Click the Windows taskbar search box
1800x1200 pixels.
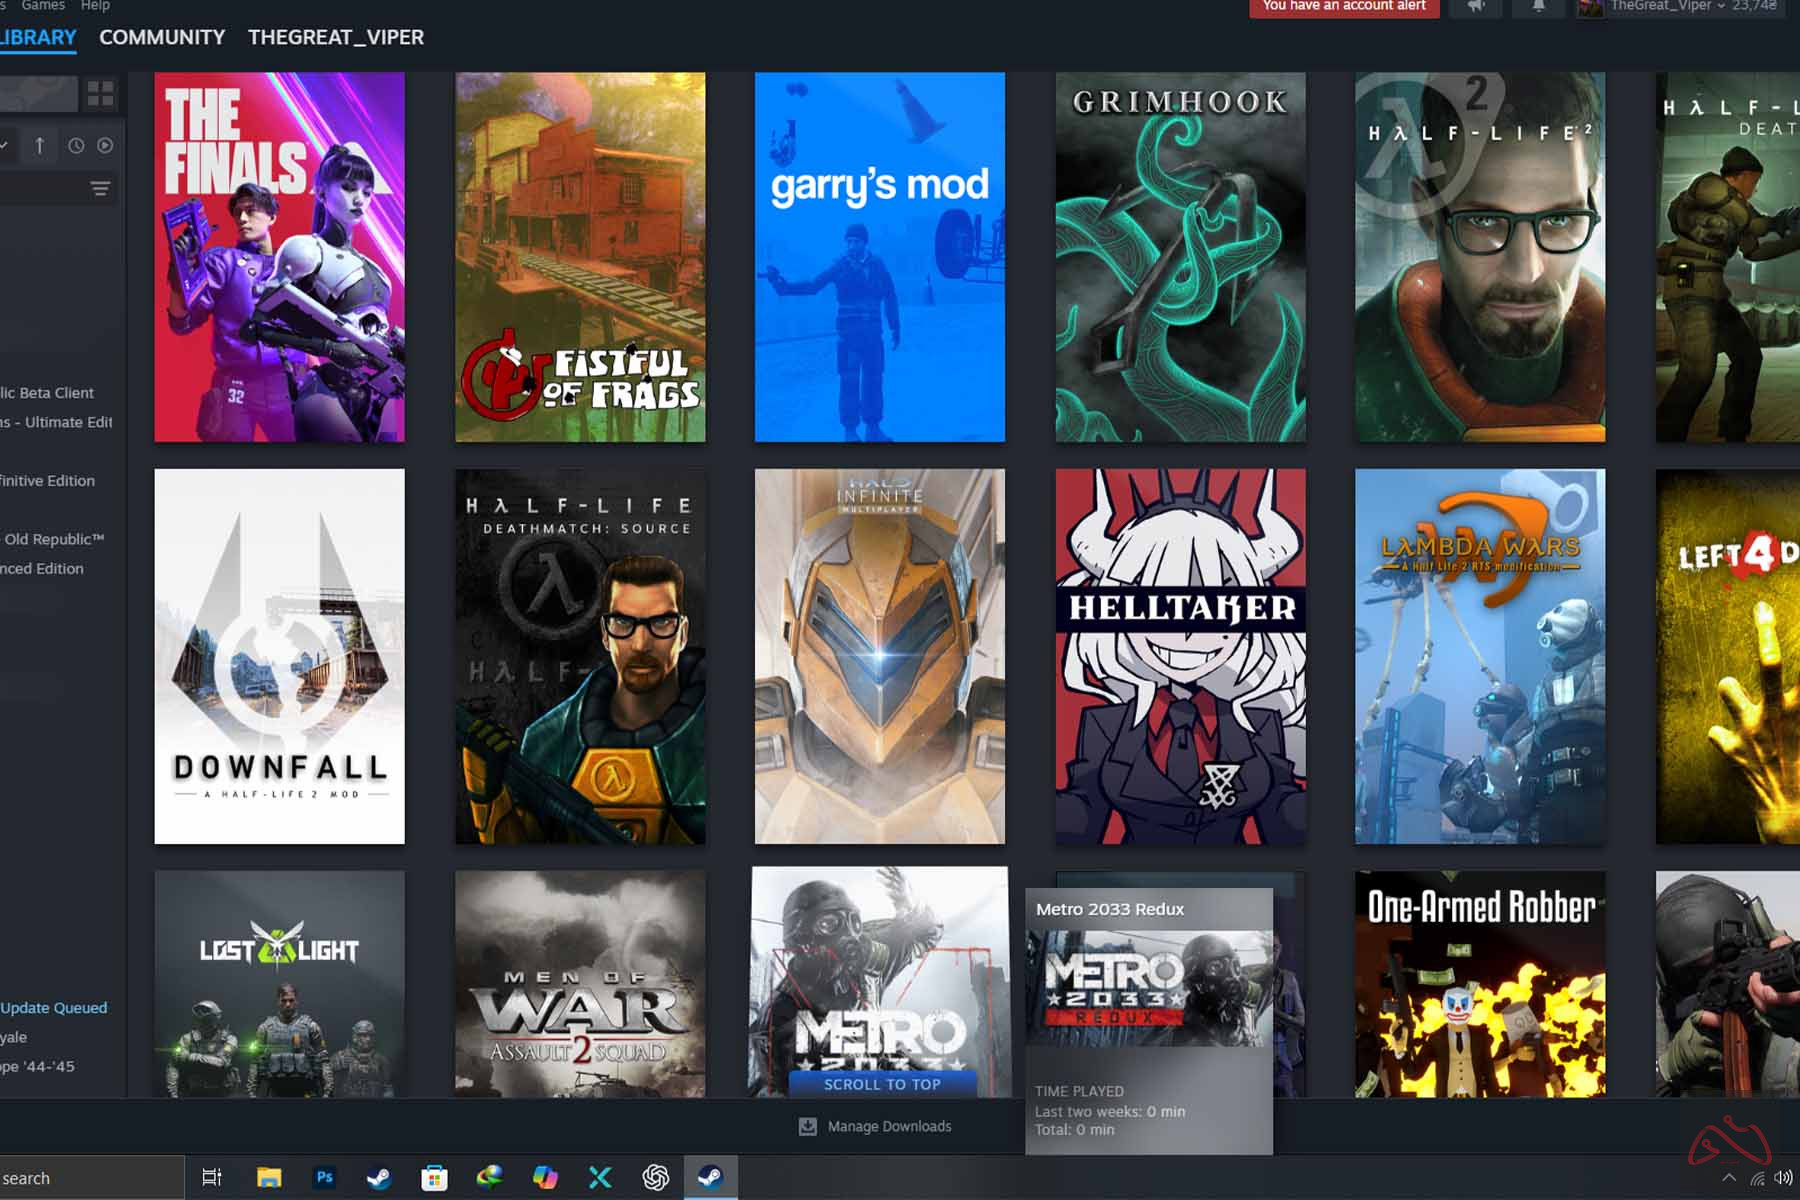[90, 1178]
